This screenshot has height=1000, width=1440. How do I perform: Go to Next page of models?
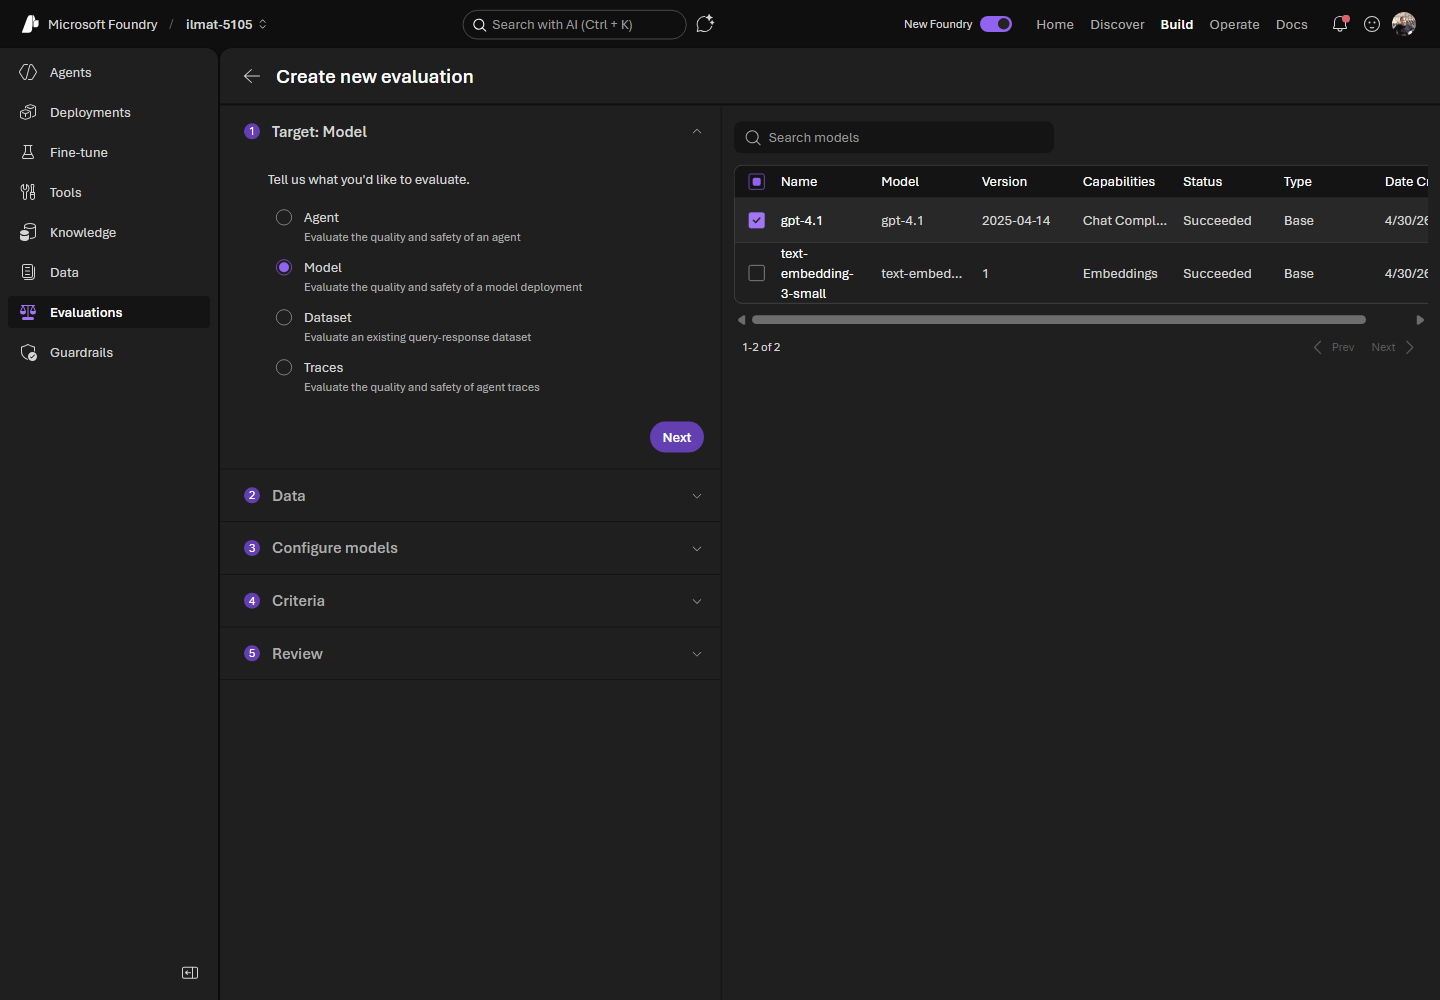(1393, 347)
